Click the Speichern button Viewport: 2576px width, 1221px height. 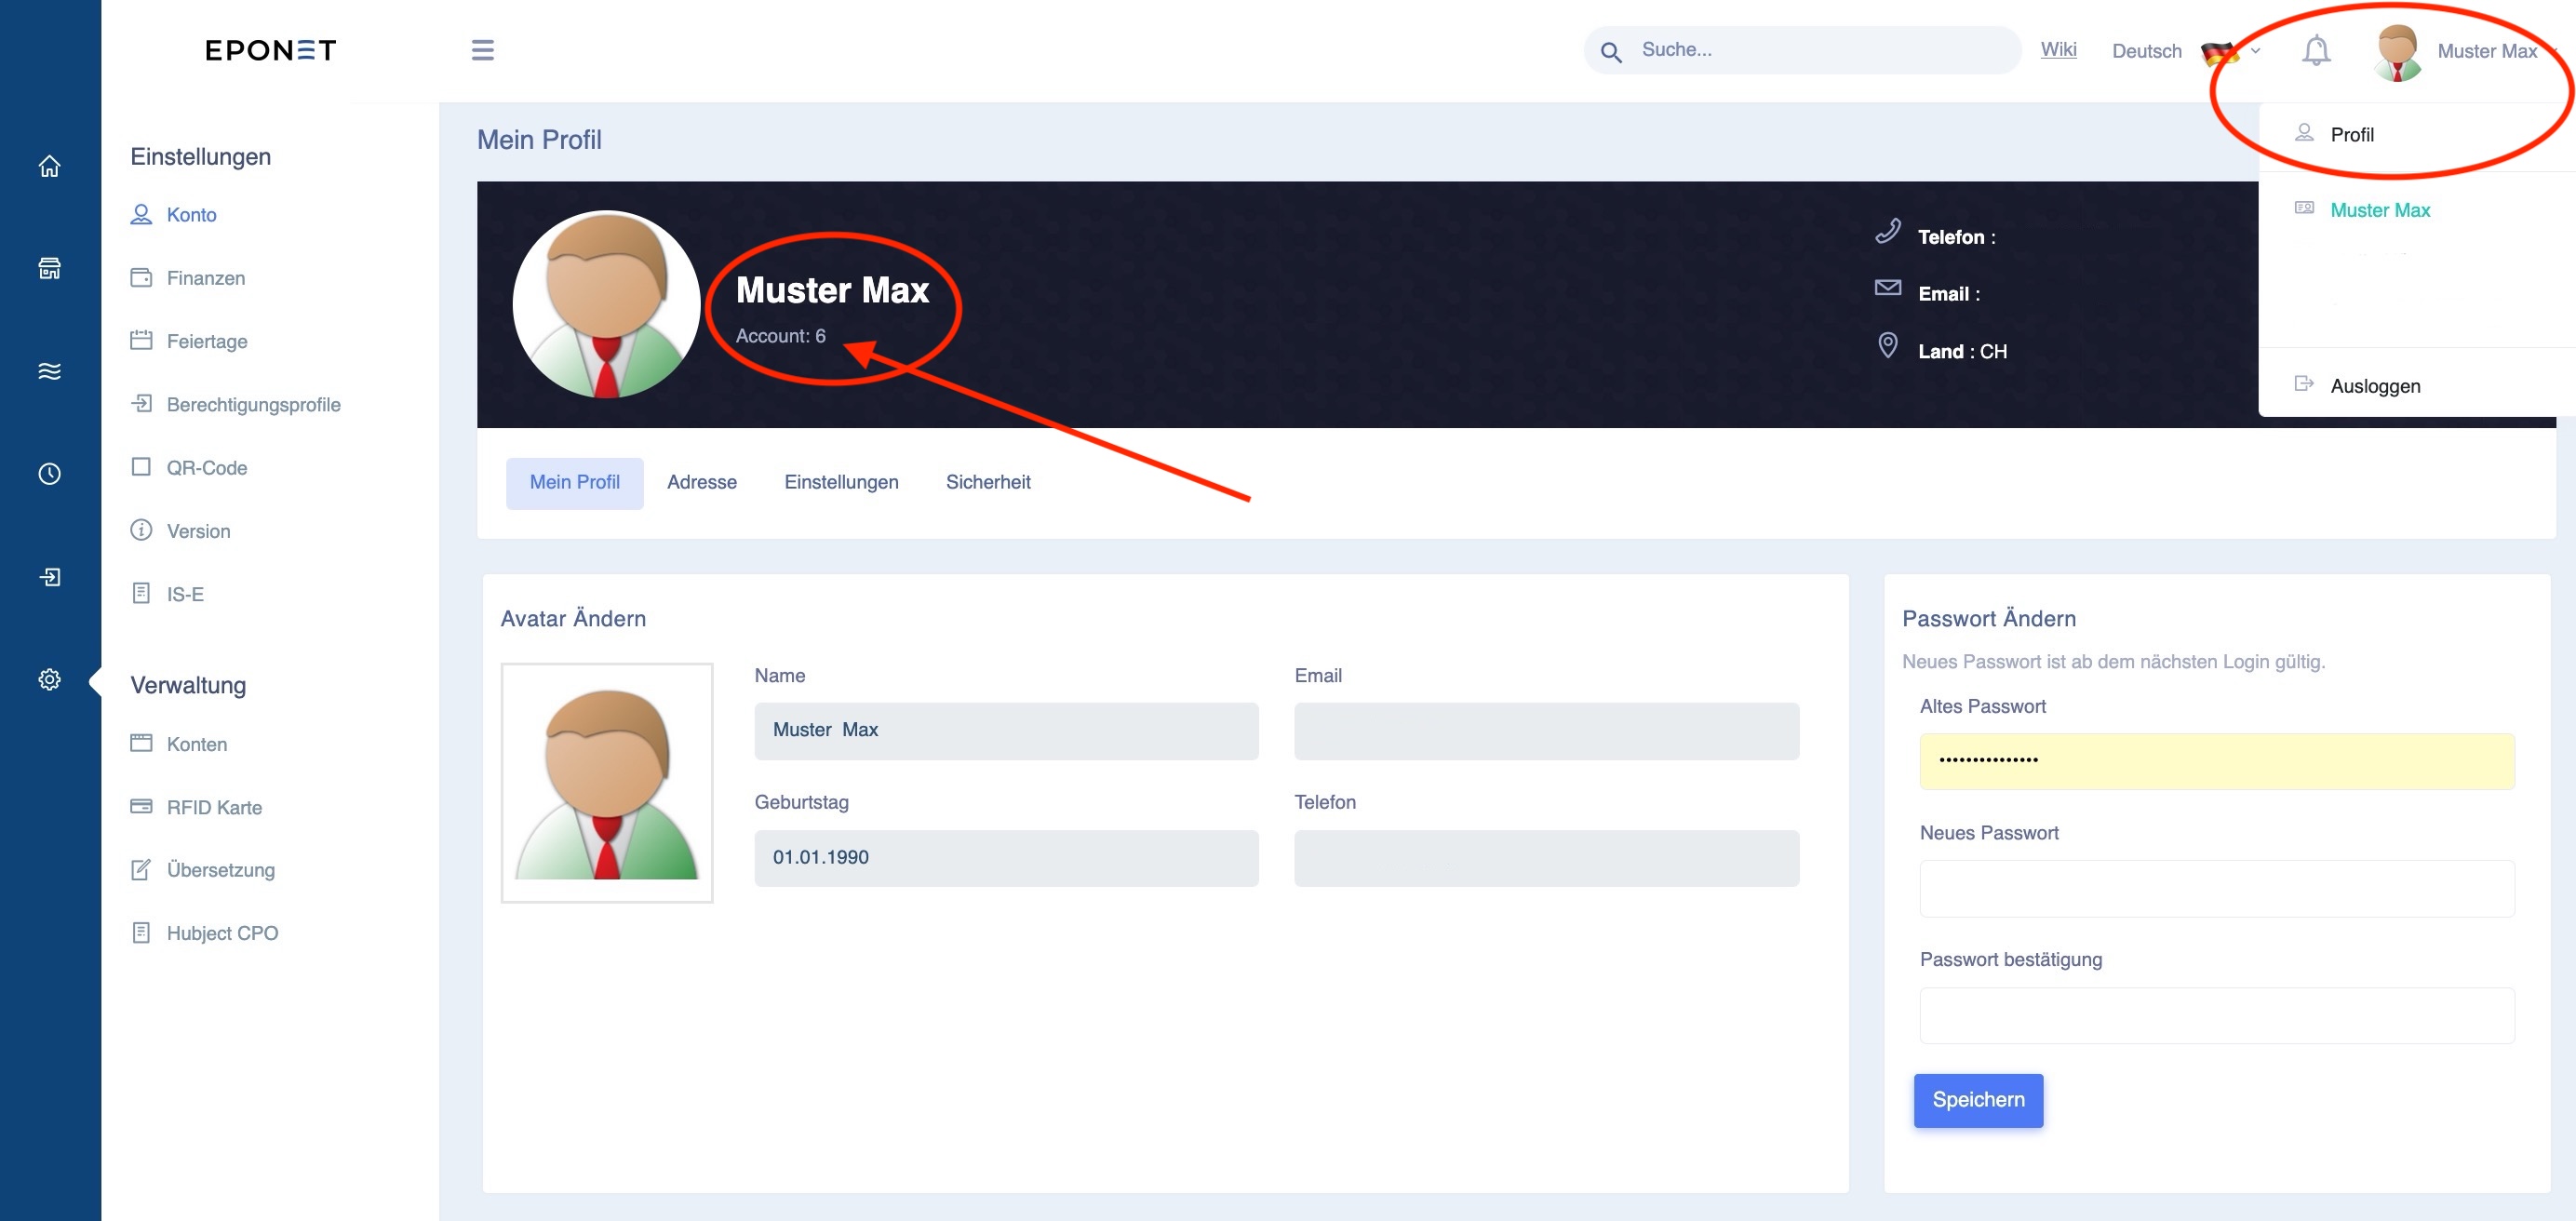[x=1978, y=1100]
